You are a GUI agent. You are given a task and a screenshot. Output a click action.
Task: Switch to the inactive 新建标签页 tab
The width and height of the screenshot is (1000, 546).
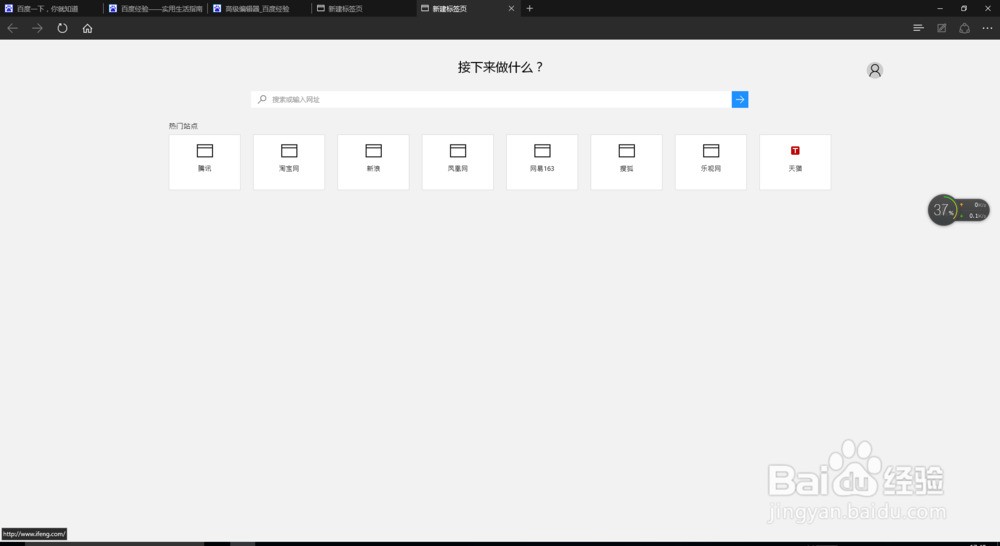364,8
